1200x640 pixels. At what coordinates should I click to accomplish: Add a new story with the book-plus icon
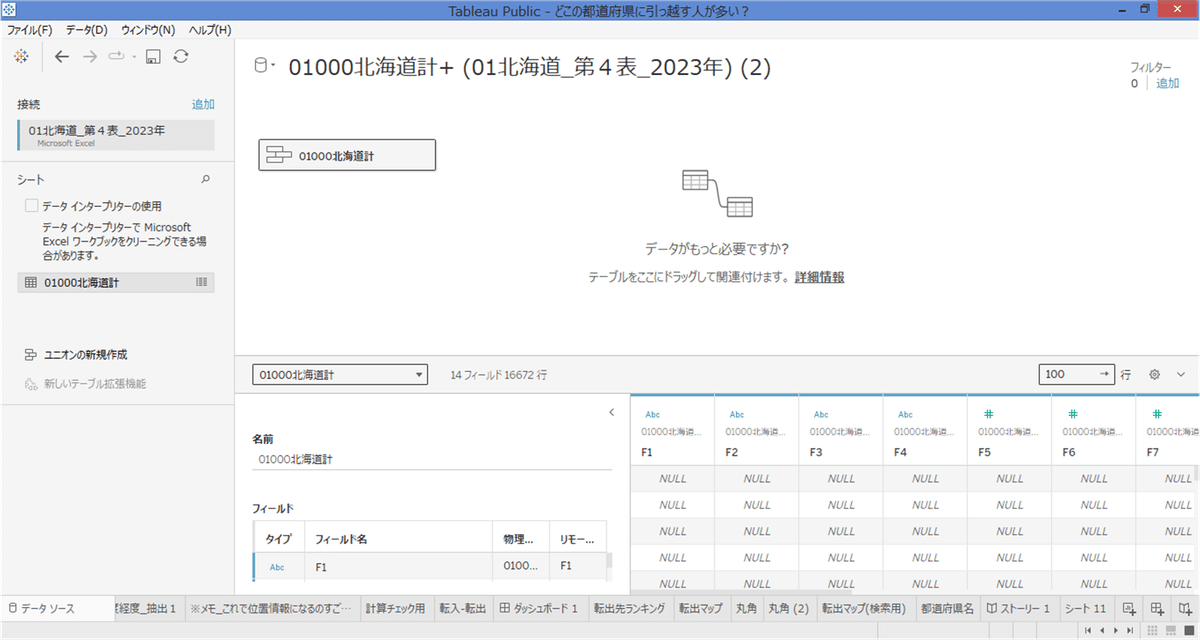(x=1185, y=608)
